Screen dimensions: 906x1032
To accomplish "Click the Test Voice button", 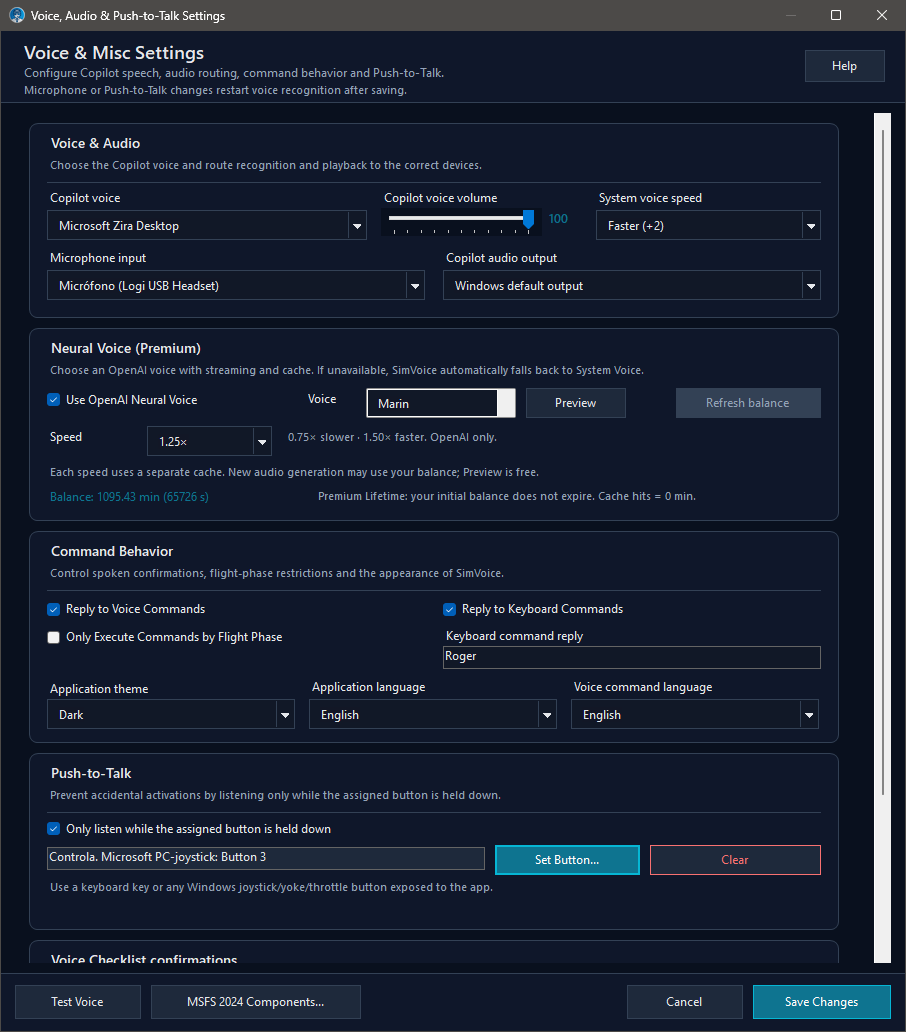I will point(78,1002).
